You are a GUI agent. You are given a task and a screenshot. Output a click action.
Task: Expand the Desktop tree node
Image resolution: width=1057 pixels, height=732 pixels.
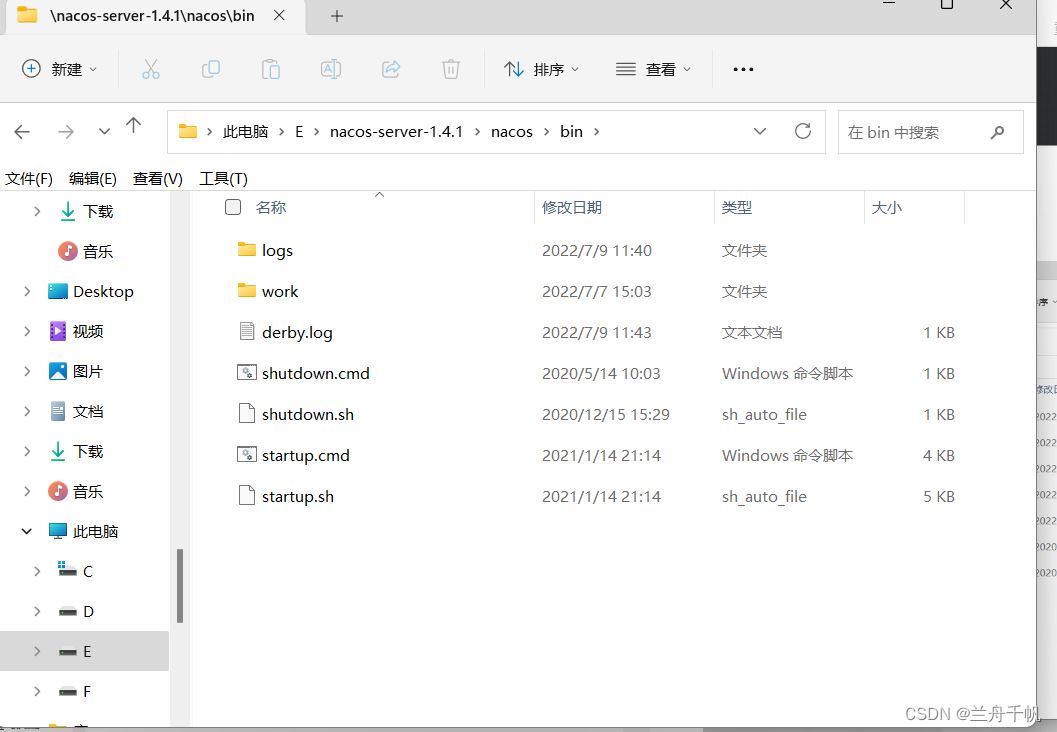click(x=27, y=291)
